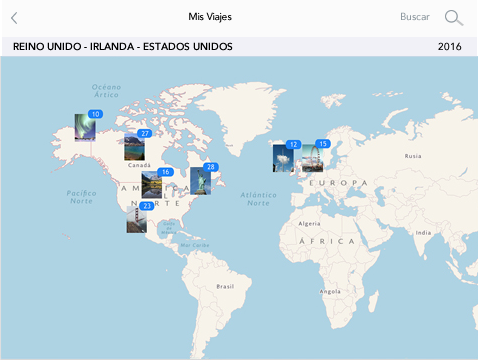Click the Mis Viajes header title
478x360 pixels.
point(210,17)
